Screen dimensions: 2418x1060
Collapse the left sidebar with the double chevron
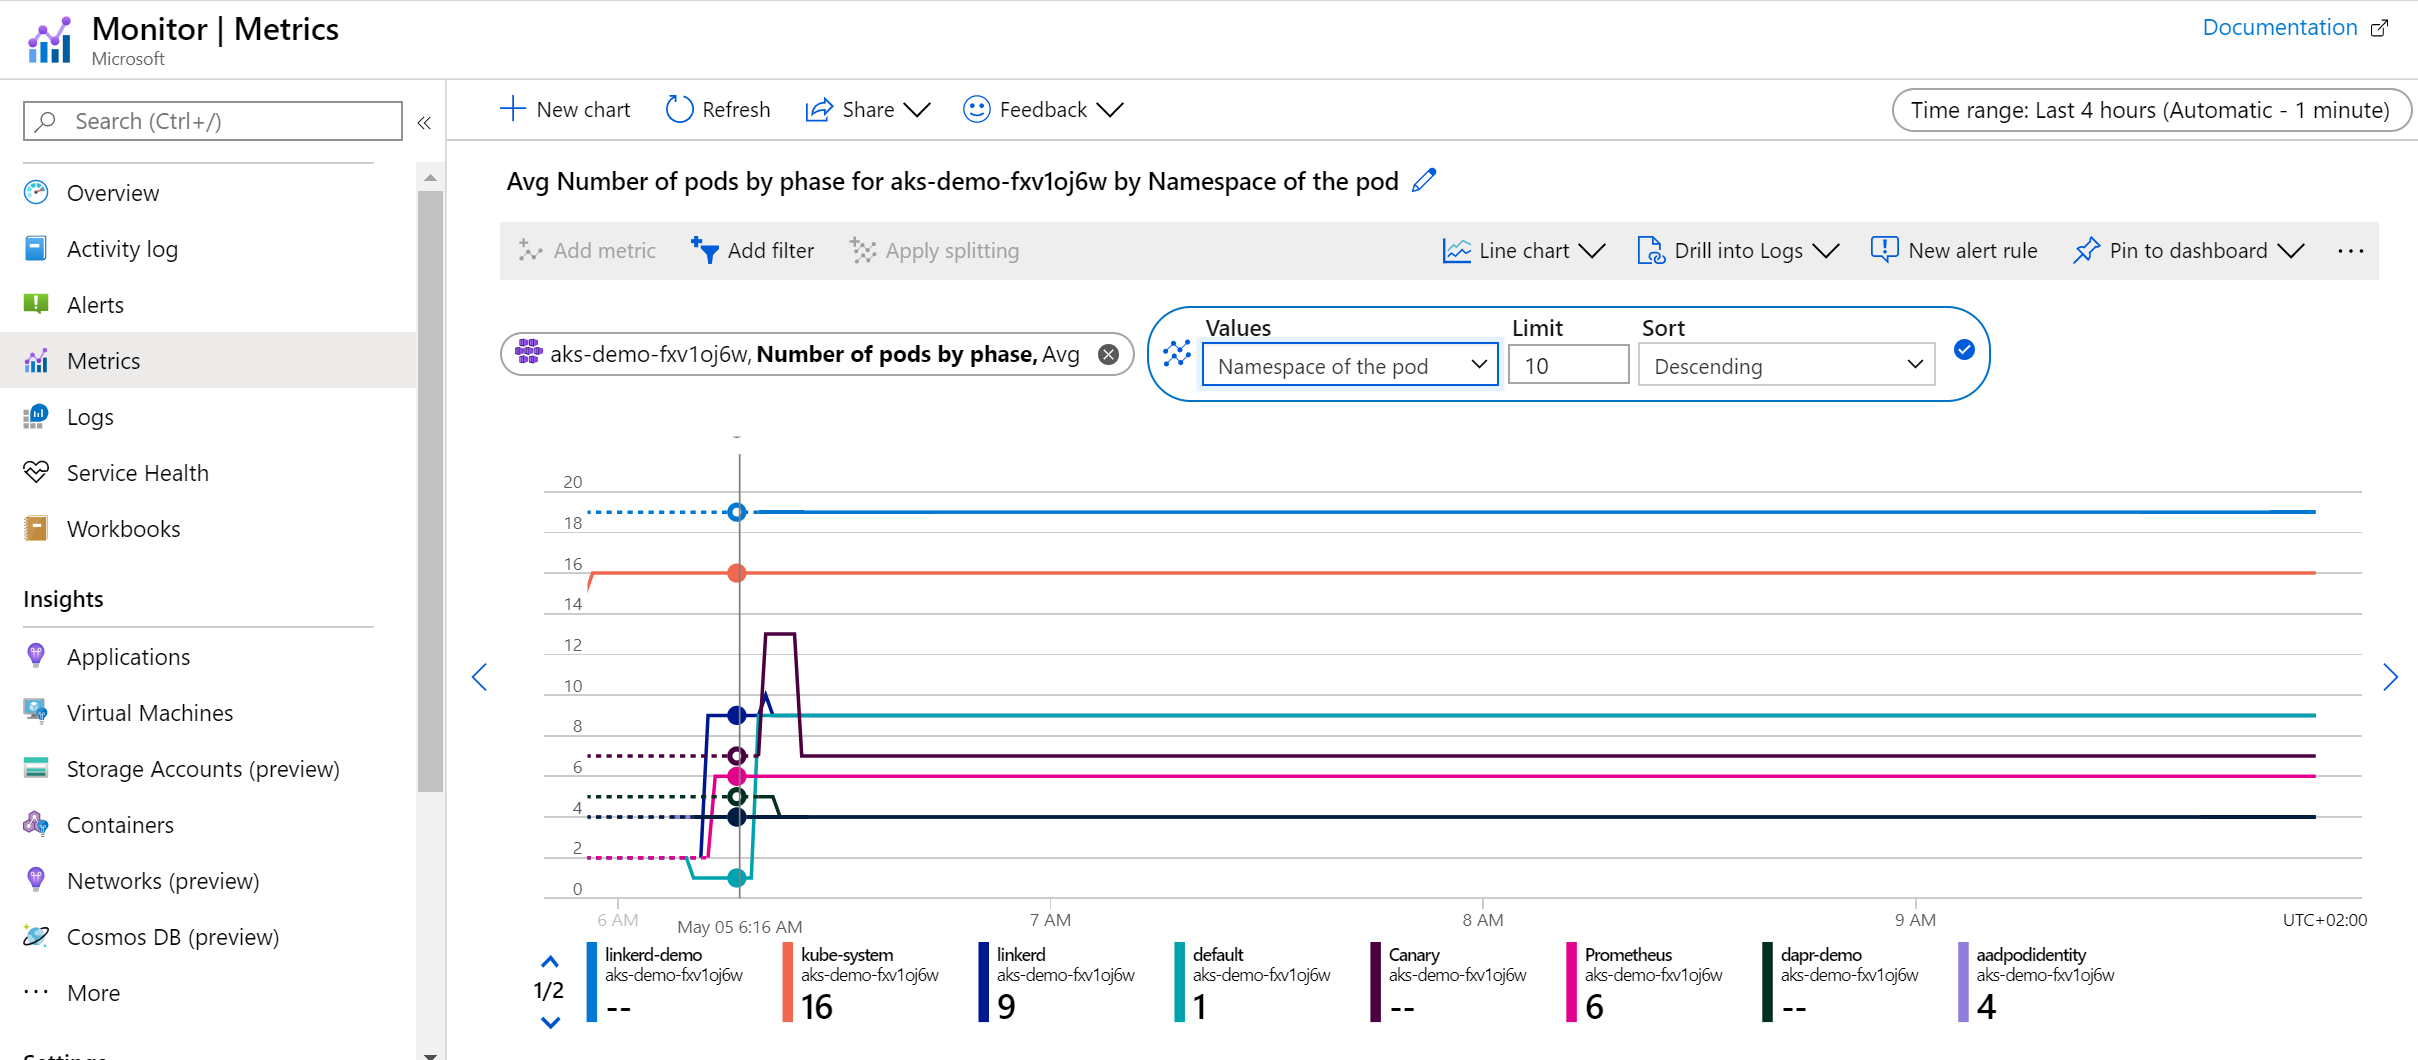[x=424, y=122]
